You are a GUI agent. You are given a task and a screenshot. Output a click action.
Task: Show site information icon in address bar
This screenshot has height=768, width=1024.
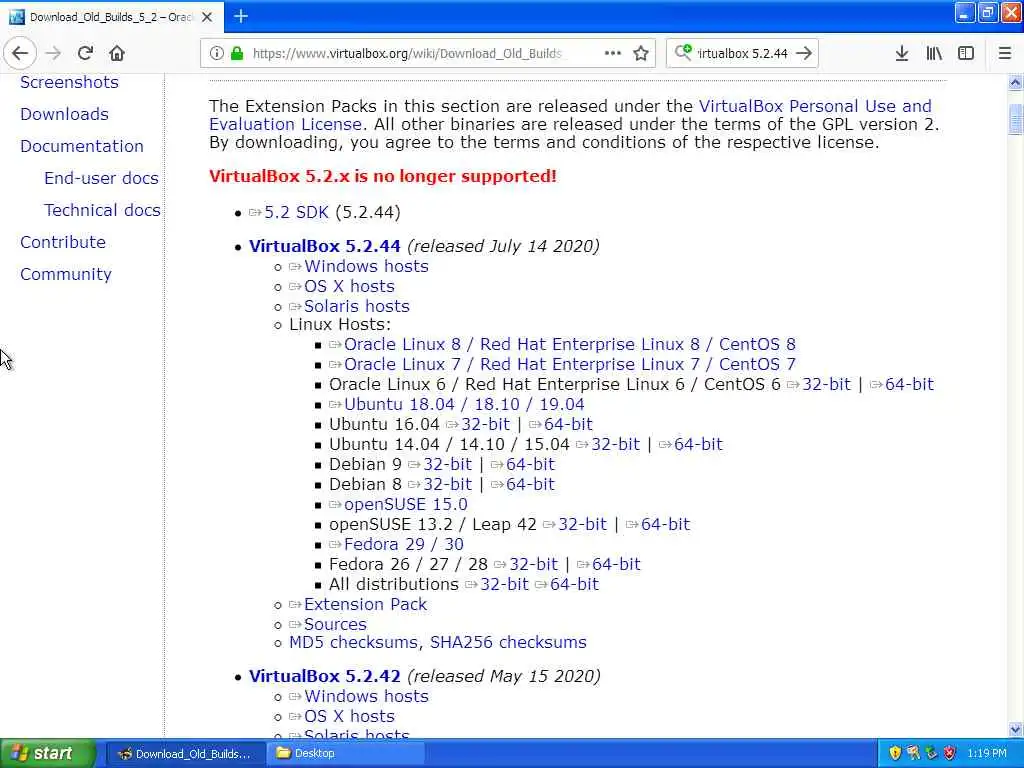216,54
